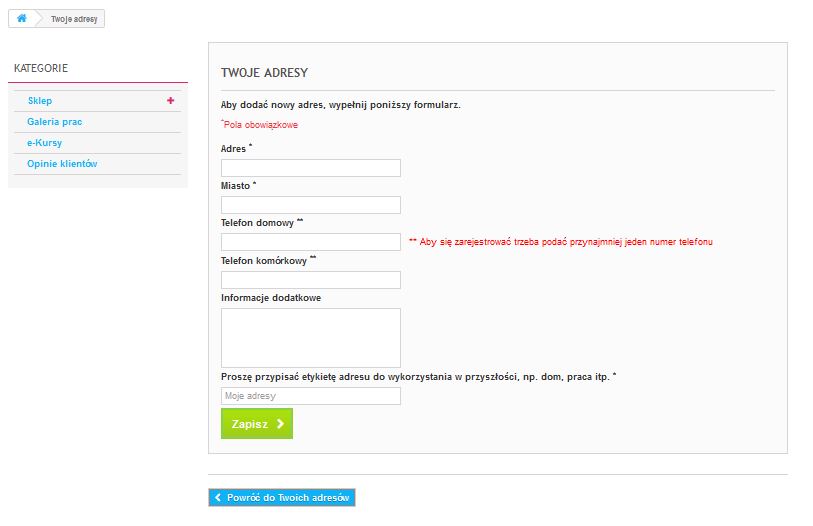Go to the e-Kursy category

pos(44,143)
